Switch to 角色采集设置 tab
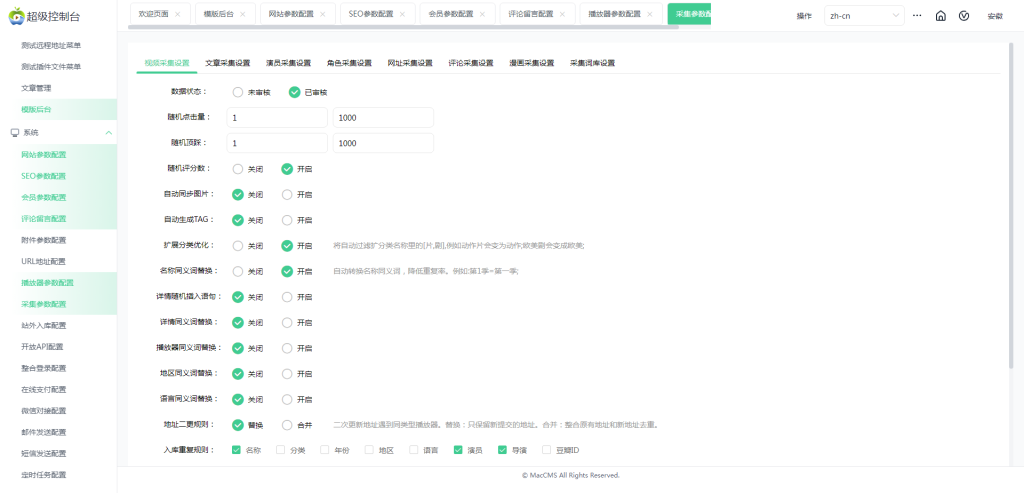The image size is (1024, 493). (349, 63)
